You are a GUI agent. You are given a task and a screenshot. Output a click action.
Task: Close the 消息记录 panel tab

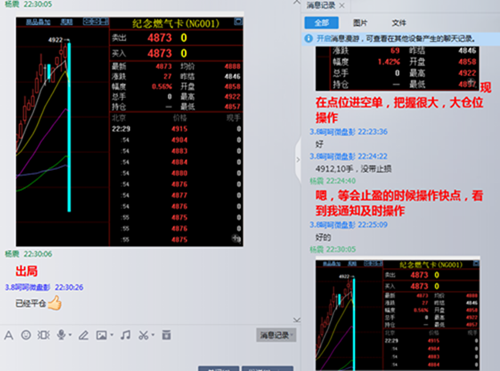point(342,5)
